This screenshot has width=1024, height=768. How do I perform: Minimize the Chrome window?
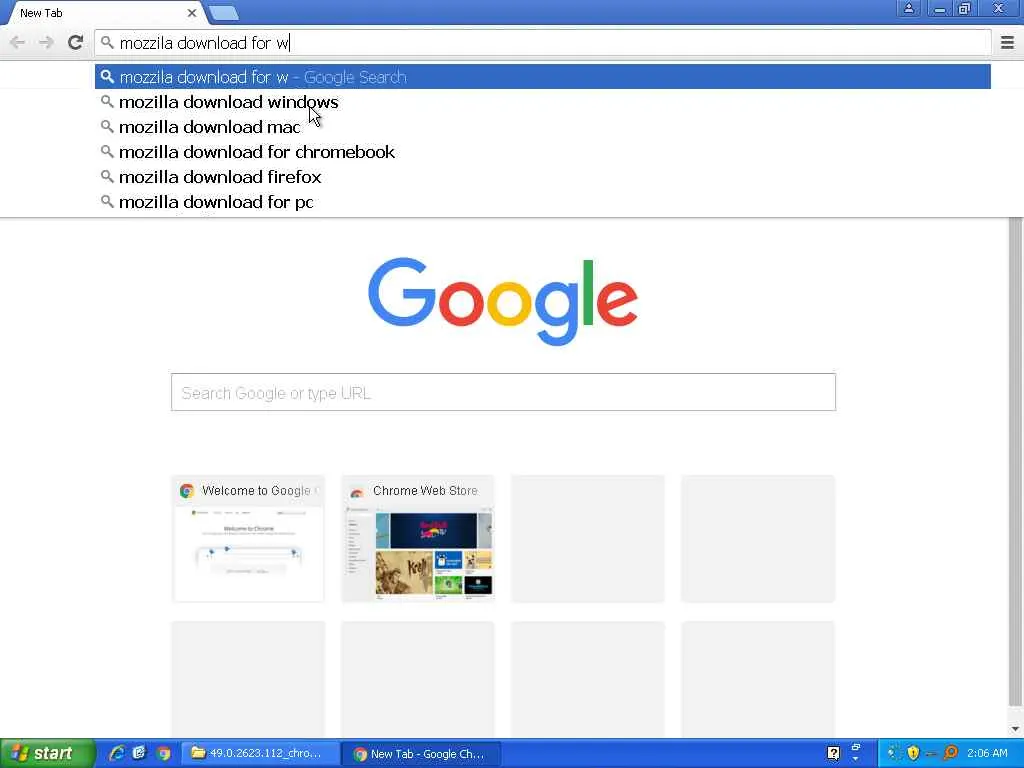[x=938, y=9]
